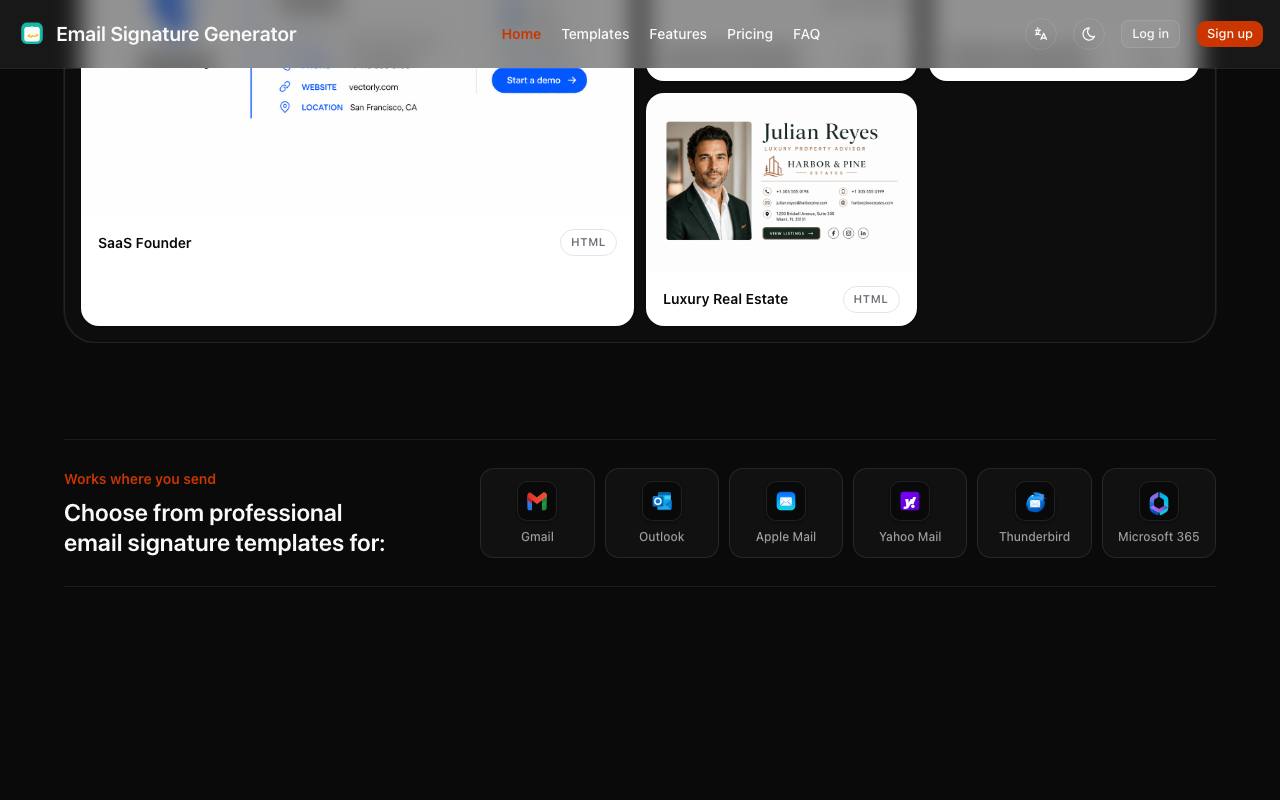Click the Sign up button
1280x800 pixels.
1230,34
